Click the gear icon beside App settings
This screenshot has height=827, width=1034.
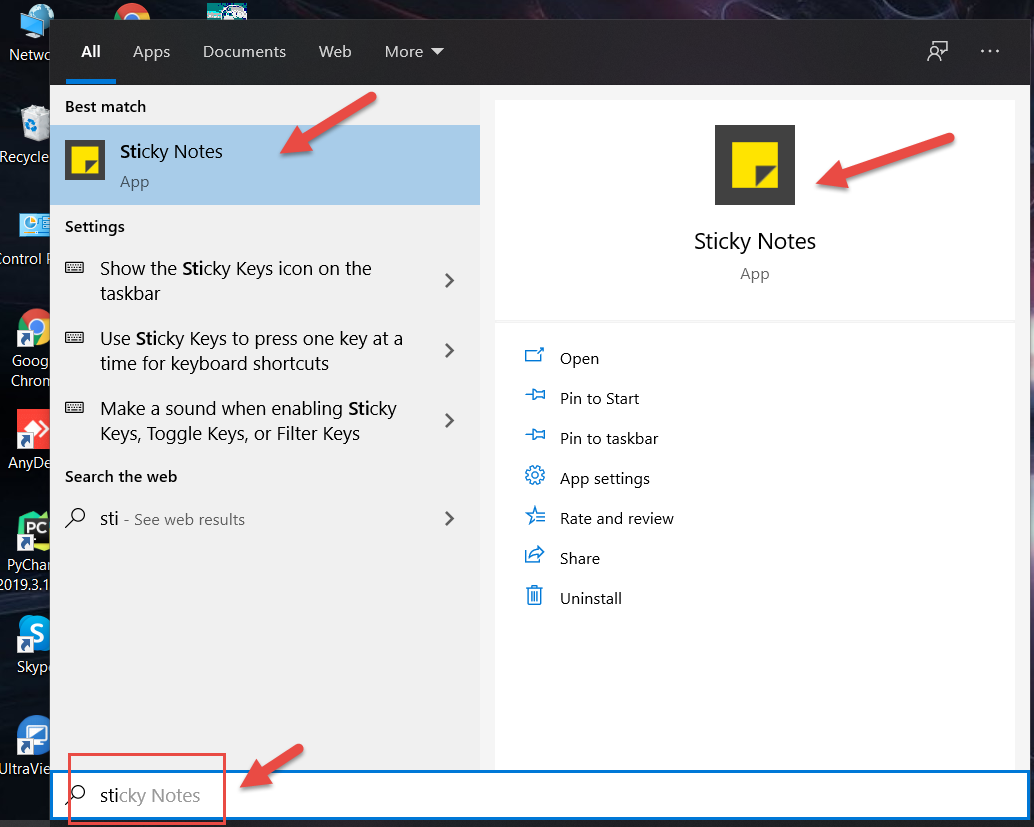click(535, 475)
